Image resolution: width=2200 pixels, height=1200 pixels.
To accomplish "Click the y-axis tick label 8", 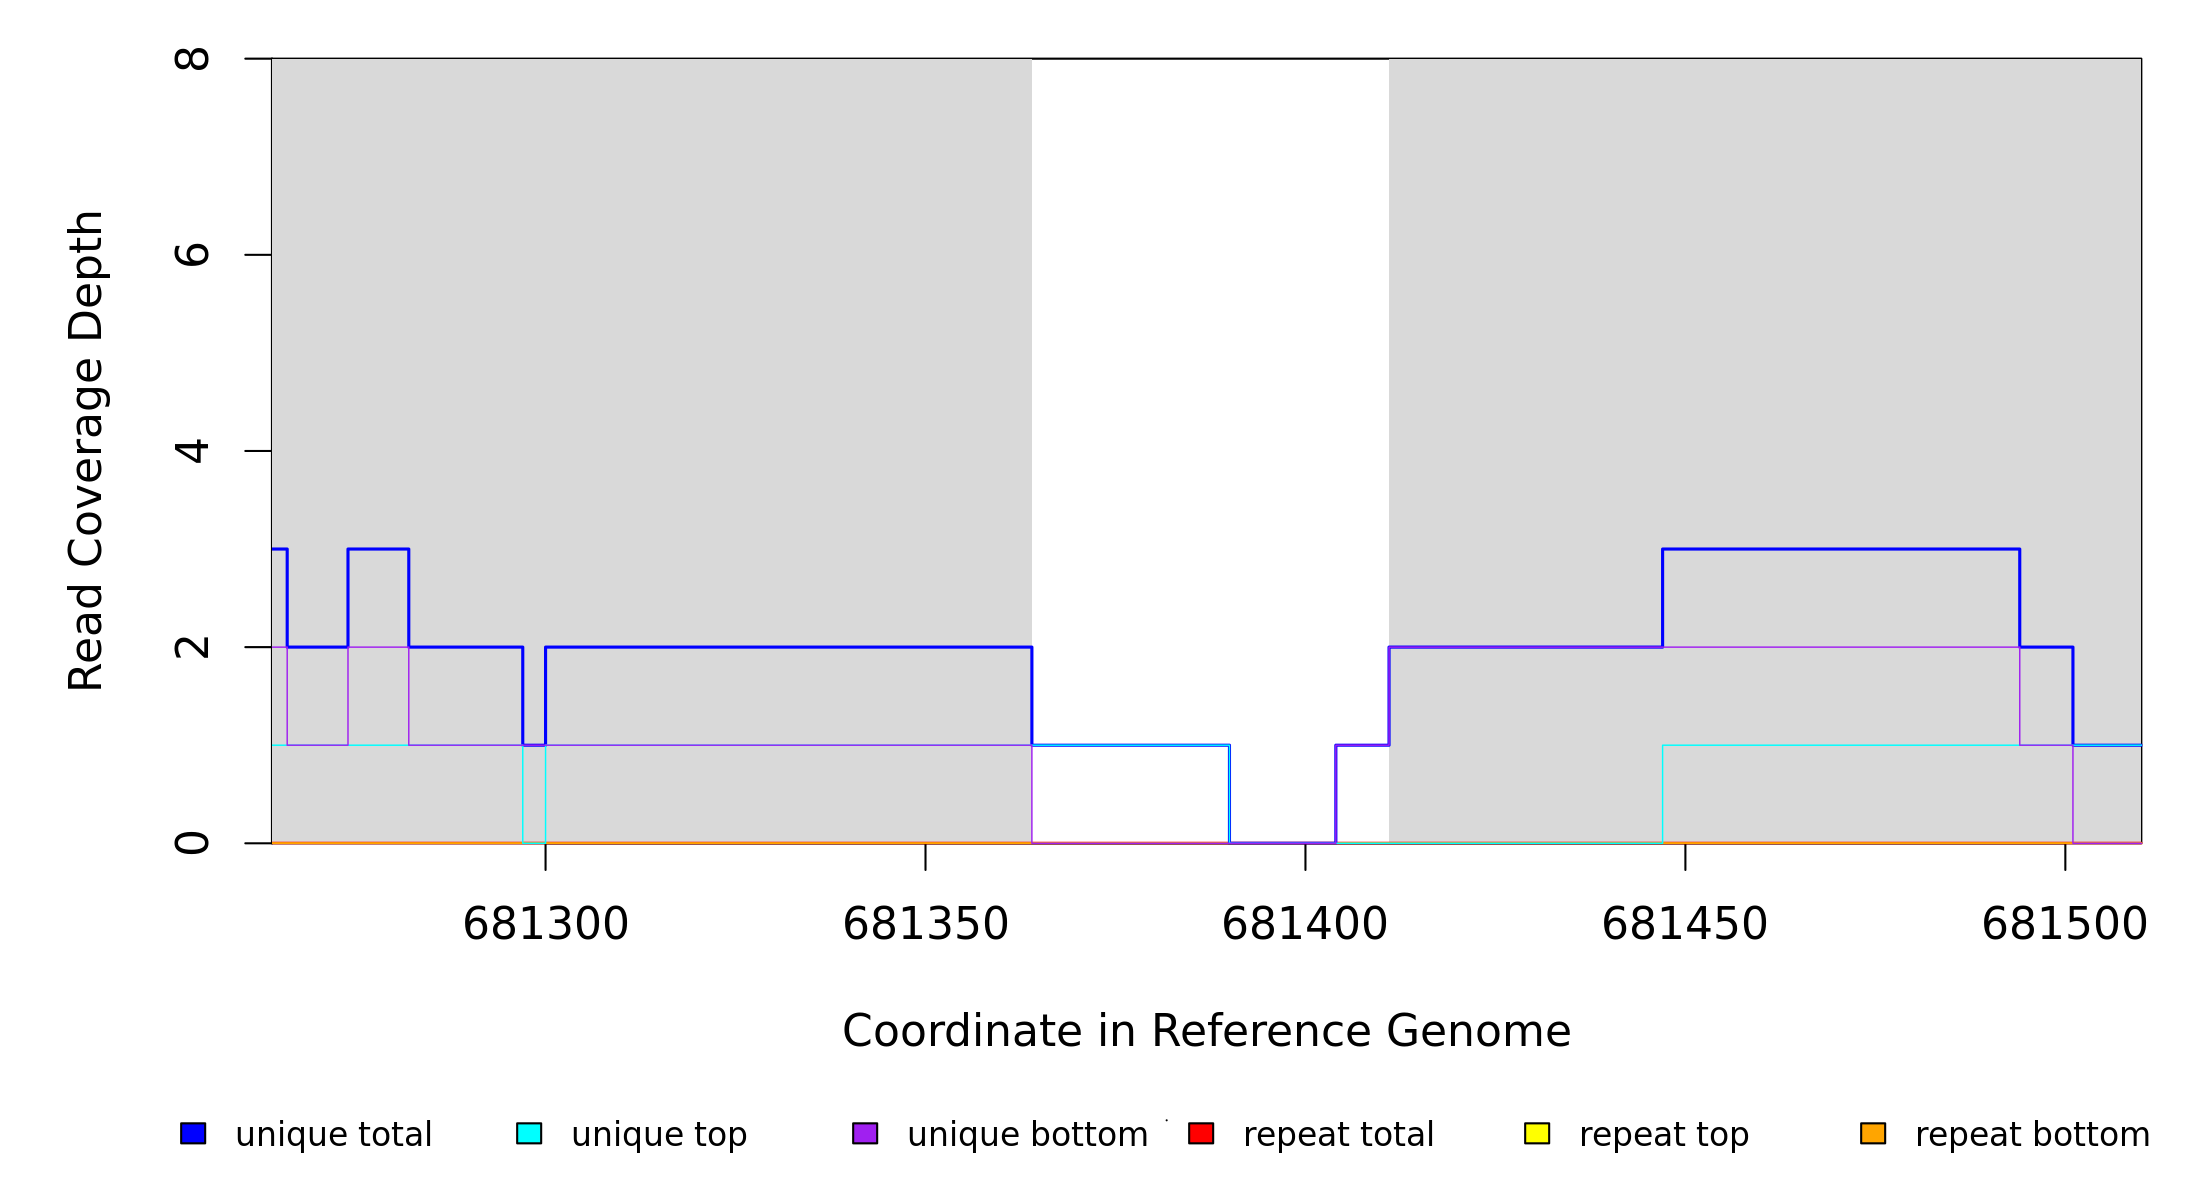I will tap(192, 59).
